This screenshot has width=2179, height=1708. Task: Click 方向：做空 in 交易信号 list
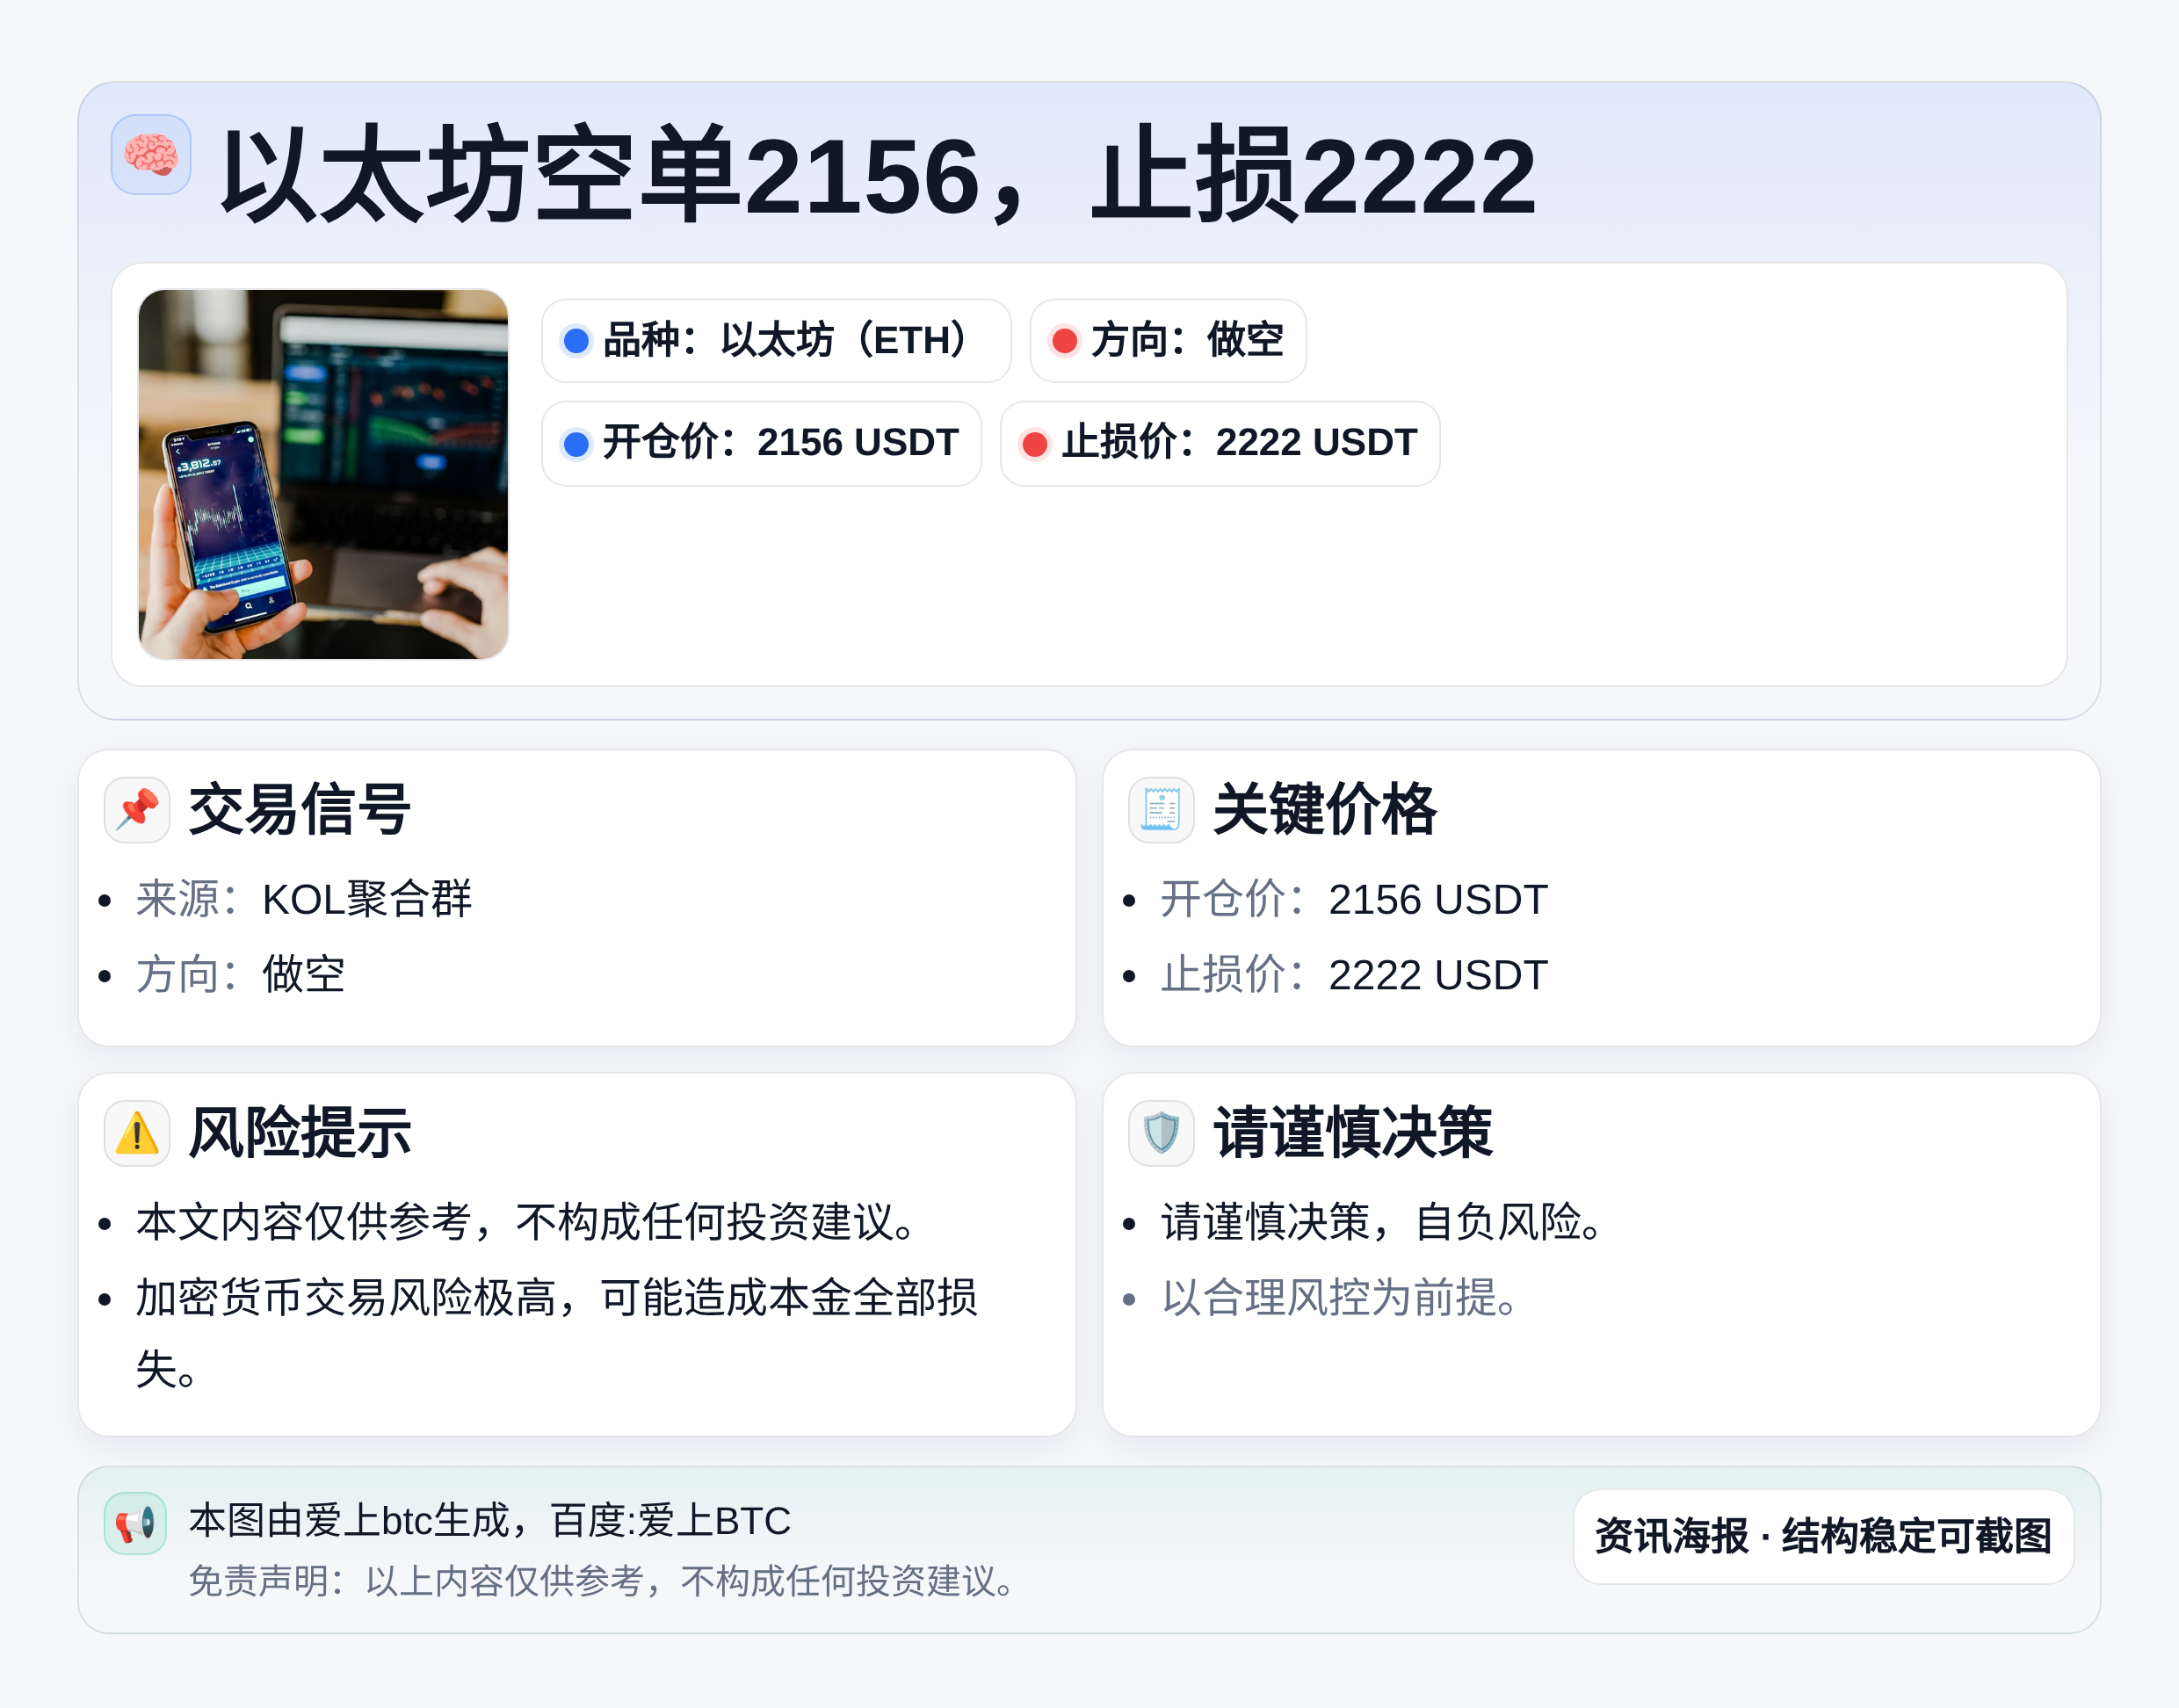[x=241, y=975]
